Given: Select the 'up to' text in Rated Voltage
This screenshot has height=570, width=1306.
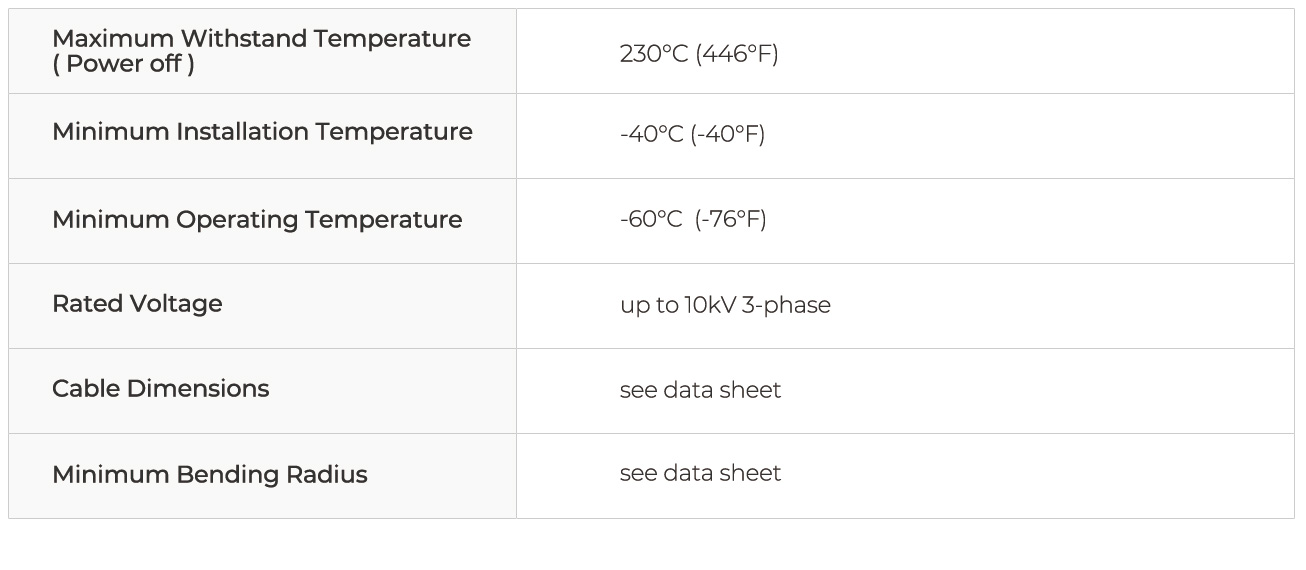Looking at the screenshot, I should pyautogui.click(x=649, y=306).
